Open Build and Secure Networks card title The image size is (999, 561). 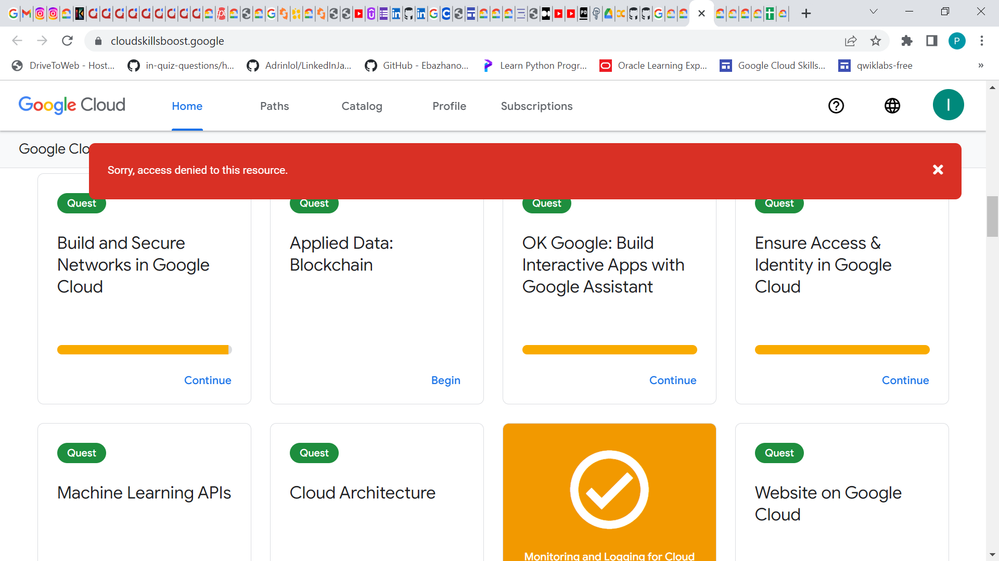point(133,265)
